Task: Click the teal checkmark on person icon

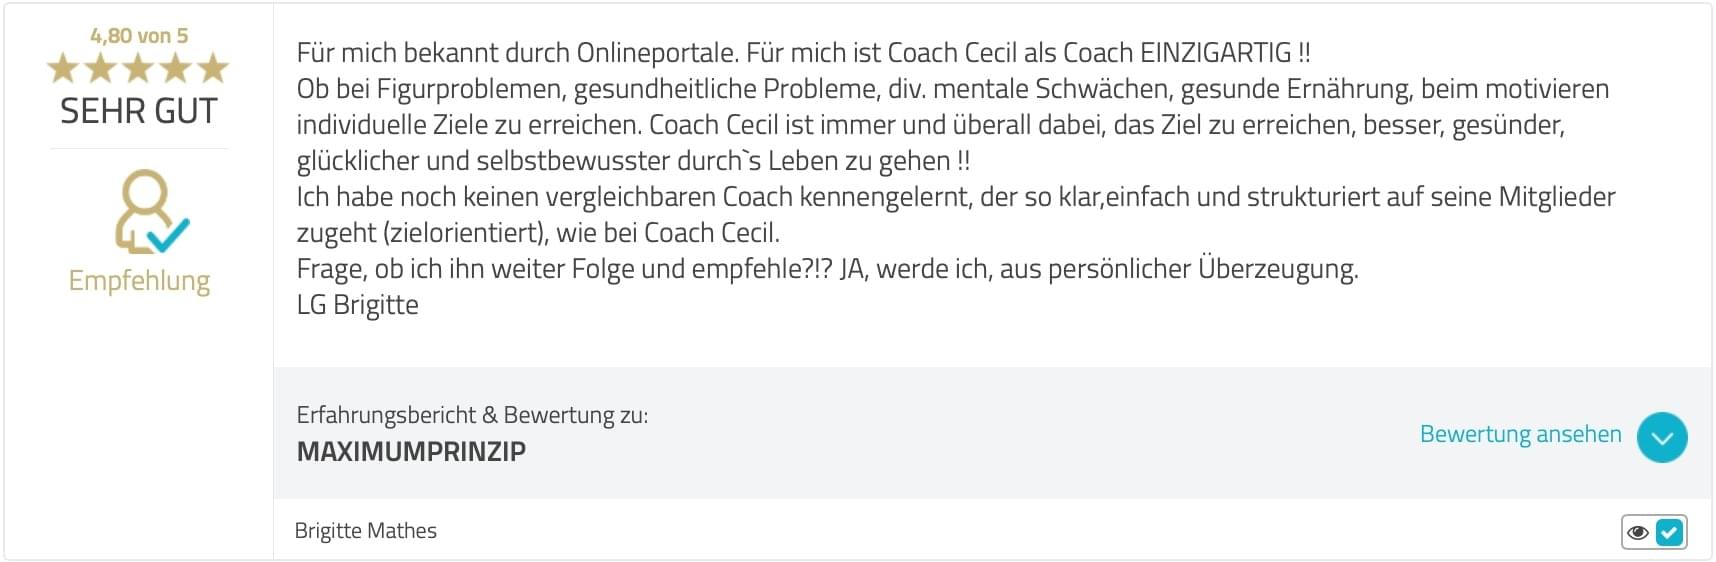Action: pyautogui.click(x=168, y=234)
